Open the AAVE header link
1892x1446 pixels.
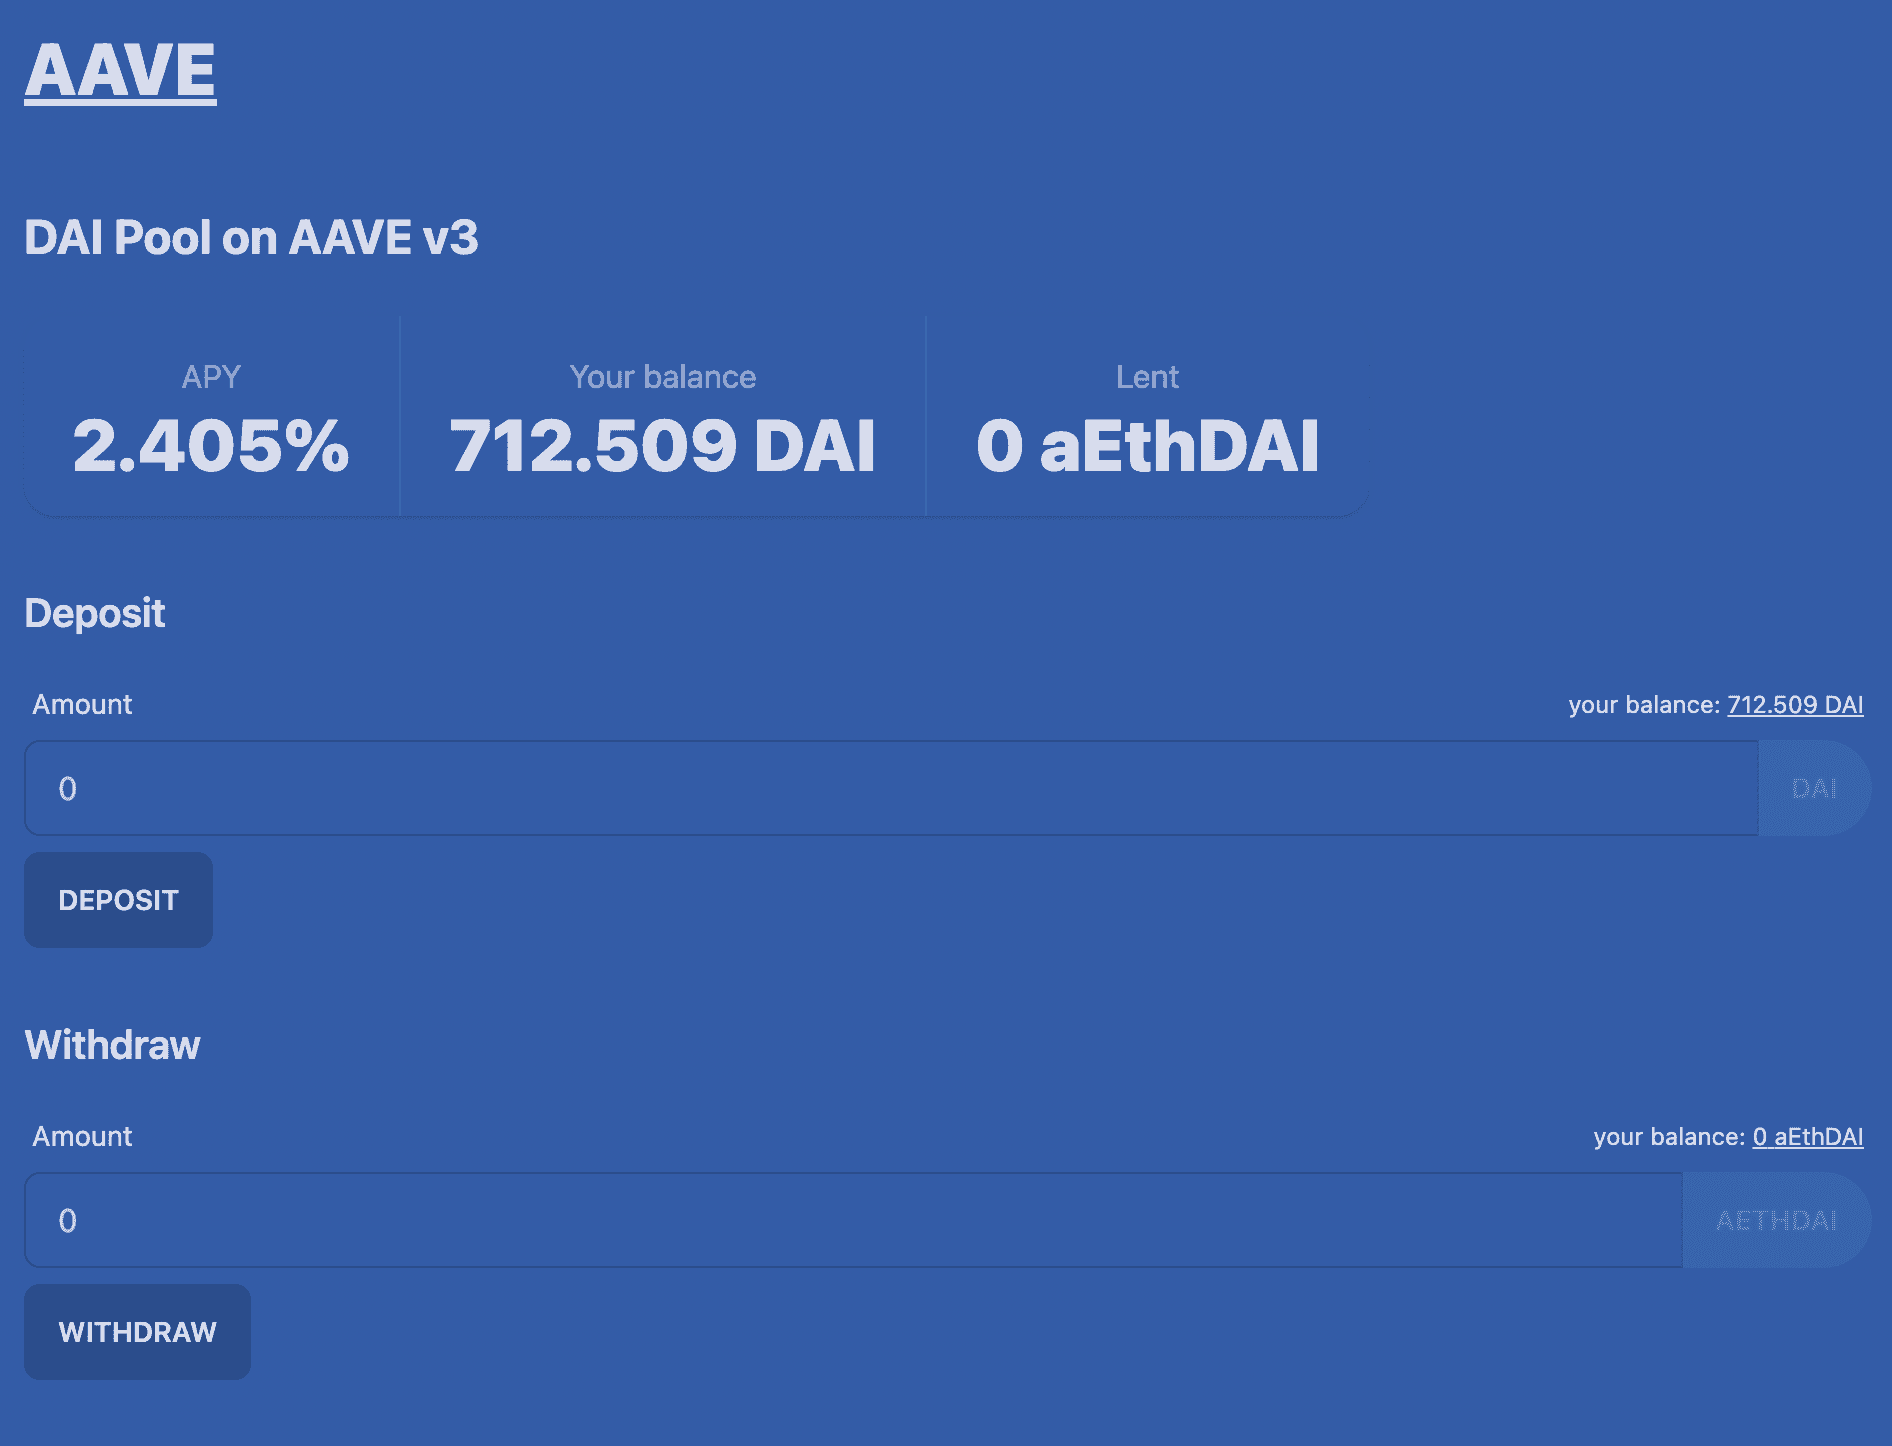click(x=120, y=70)
